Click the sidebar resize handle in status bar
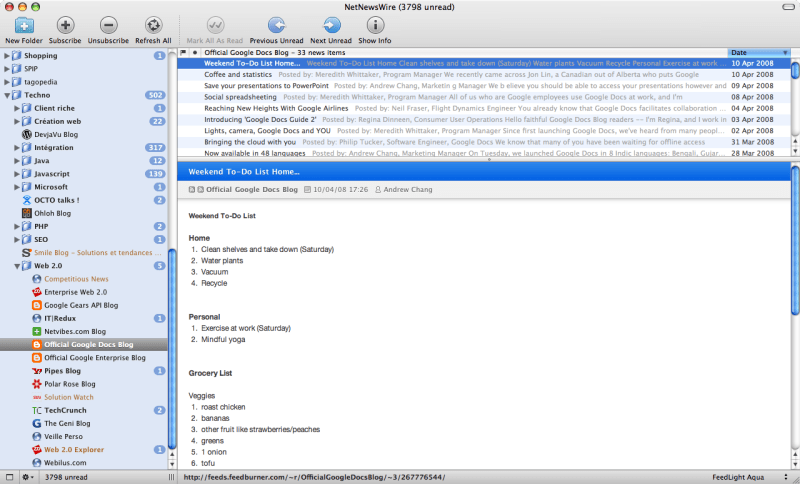 pos(171,477)
